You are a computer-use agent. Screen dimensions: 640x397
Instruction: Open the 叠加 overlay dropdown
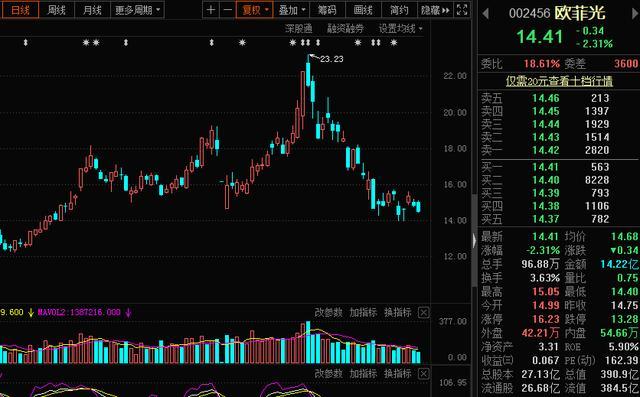point(291,10)
